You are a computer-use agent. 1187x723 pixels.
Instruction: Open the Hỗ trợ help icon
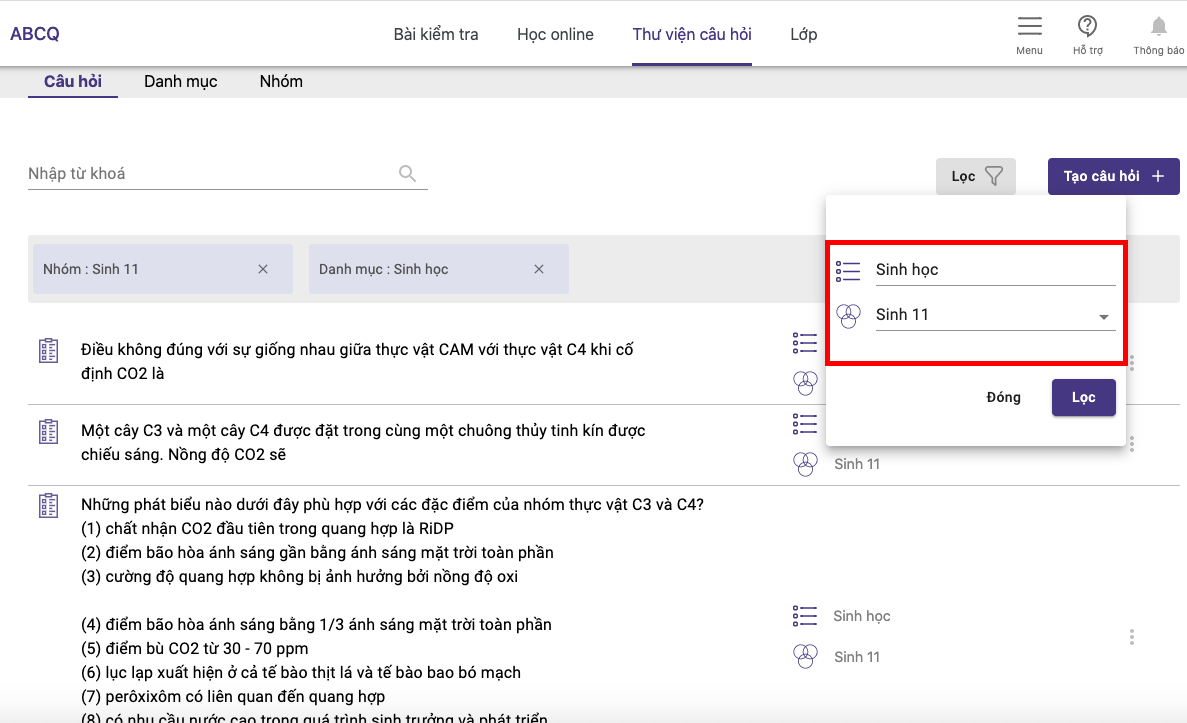pyautogui.click(x=1087, y=26)
